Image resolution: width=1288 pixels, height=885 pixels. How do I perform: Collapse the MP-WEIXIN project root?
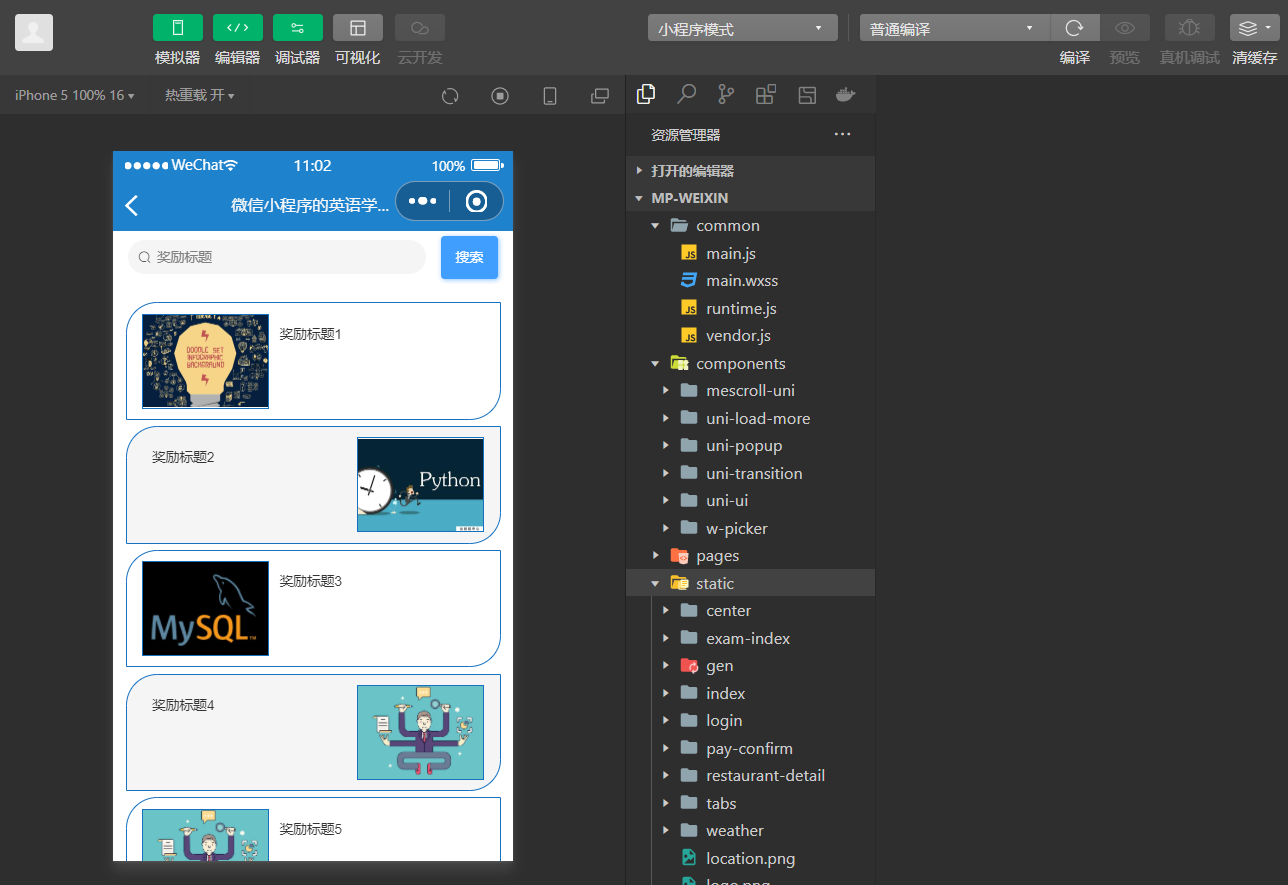pyautogui.click(x=750, y=198)
